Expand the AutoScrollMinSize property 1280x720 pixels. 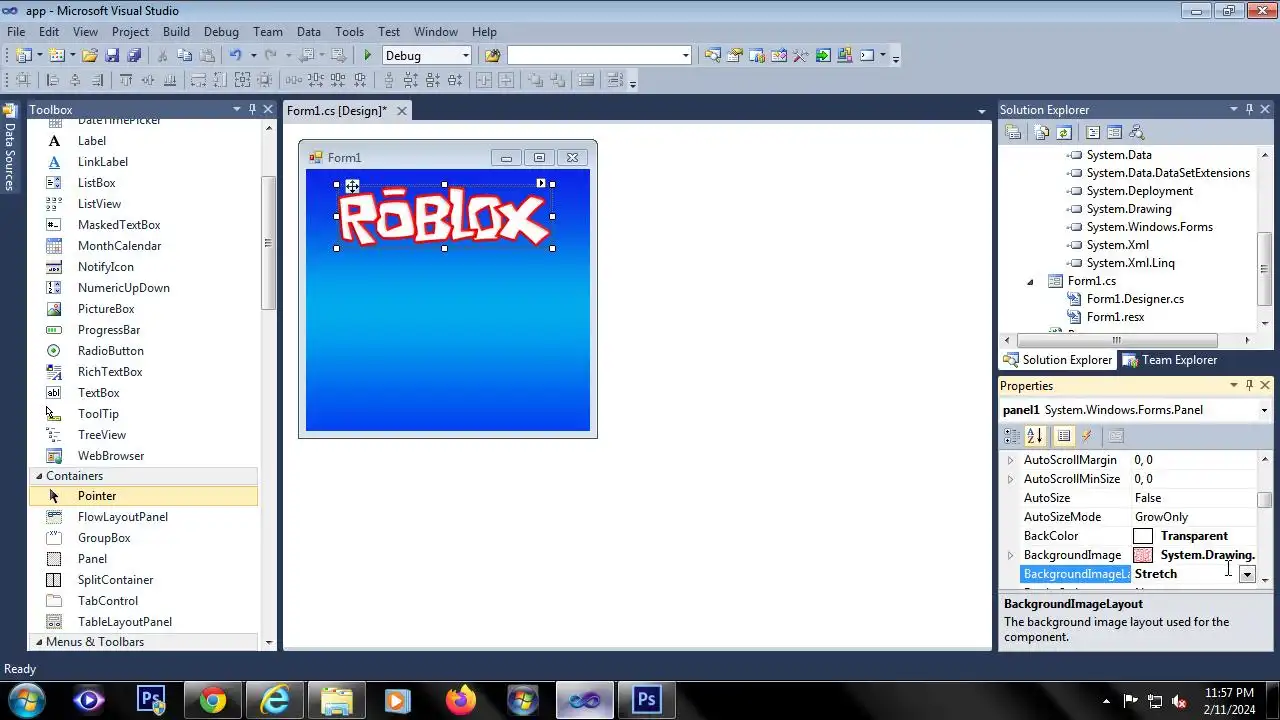pos(1010,479)
